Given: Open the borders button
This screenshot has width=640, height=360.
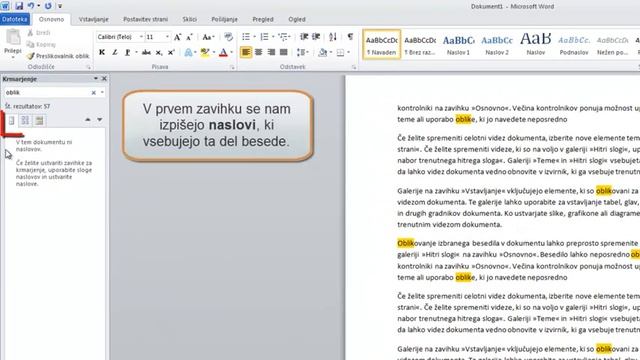Looking at the screenshot, I should (x=340, y=52).
